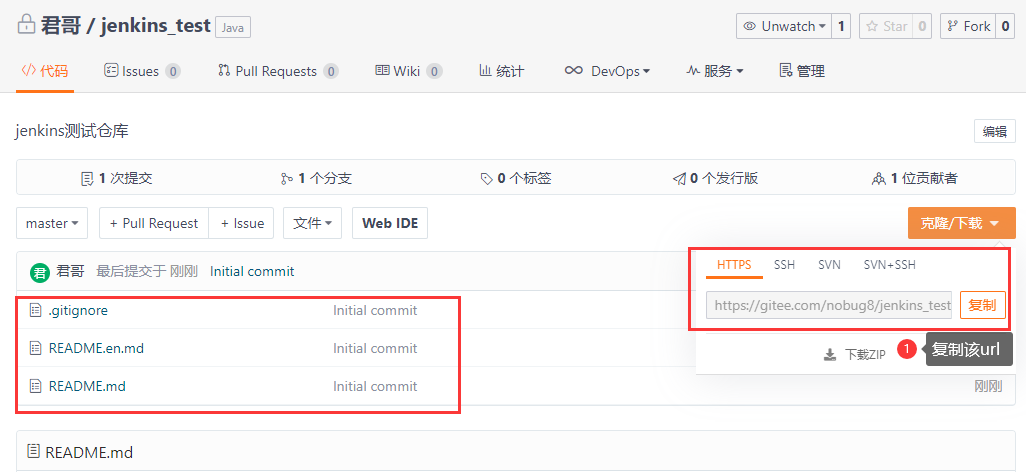
Task: Click the download ZIP icon
Action: [829, 354]
